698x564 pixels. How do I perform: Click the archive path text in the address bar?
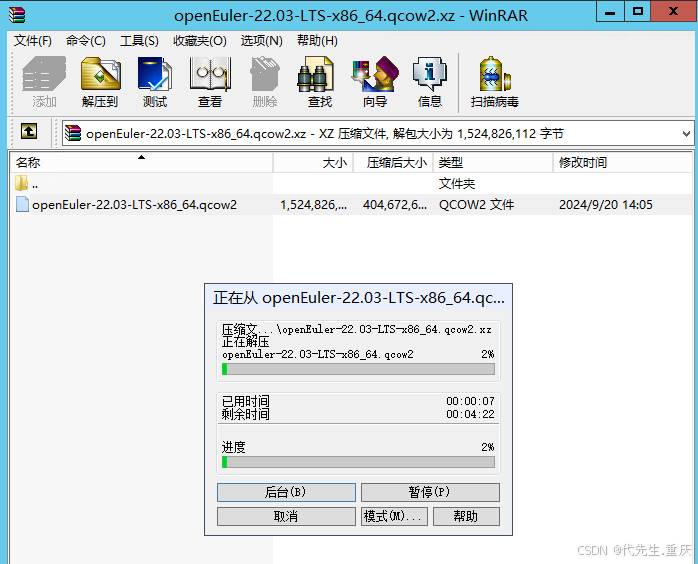point(325,134)
